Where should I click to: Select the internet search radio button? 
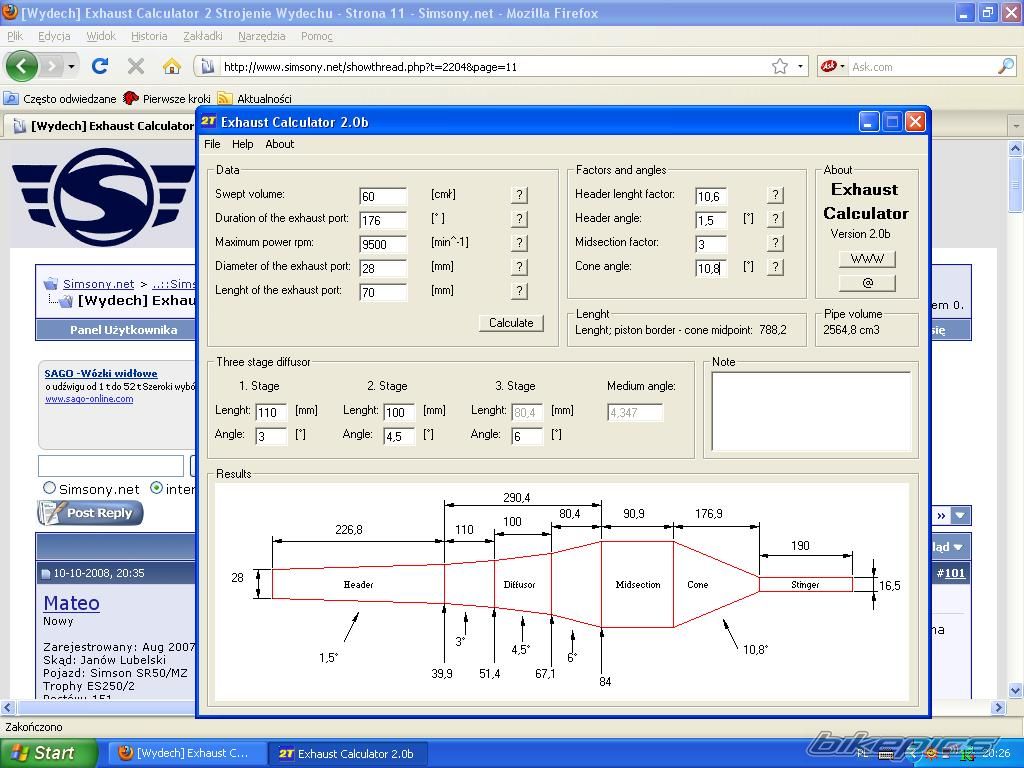156,488
